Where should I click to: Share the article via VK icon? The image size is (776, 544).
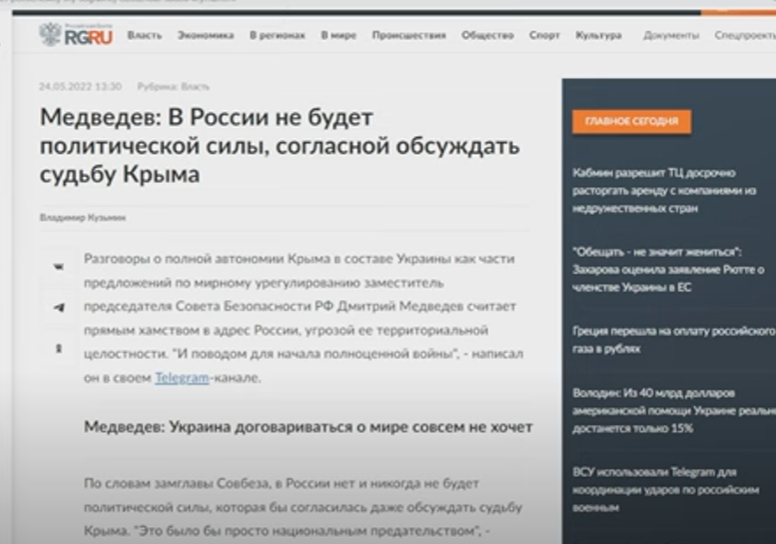tap(58, 266)
